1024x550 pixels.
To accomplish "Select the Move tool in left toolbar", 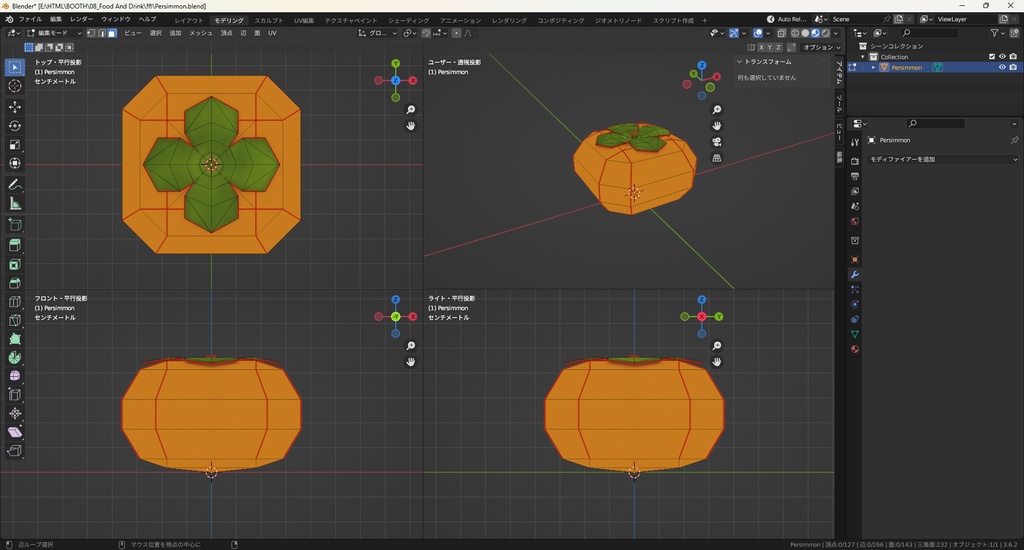I will coord(15,106).
